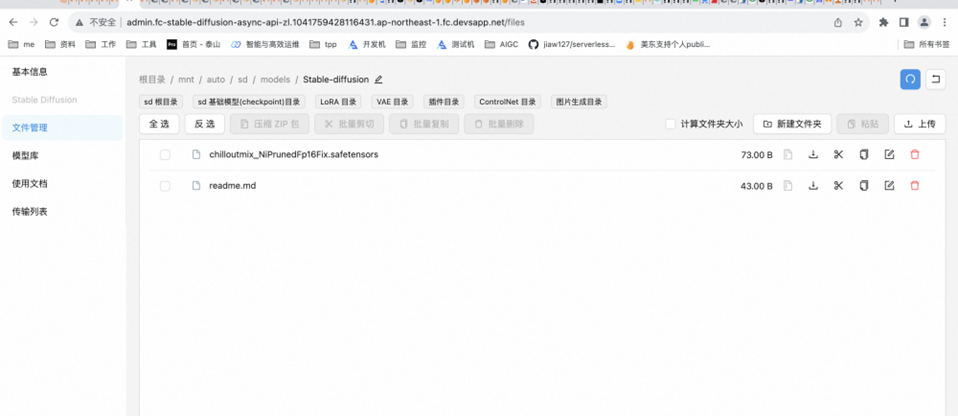Viewport: 958px width, 416px height.
Task: Click auto breadcrumb link
Action: click(x=216, y=79)
